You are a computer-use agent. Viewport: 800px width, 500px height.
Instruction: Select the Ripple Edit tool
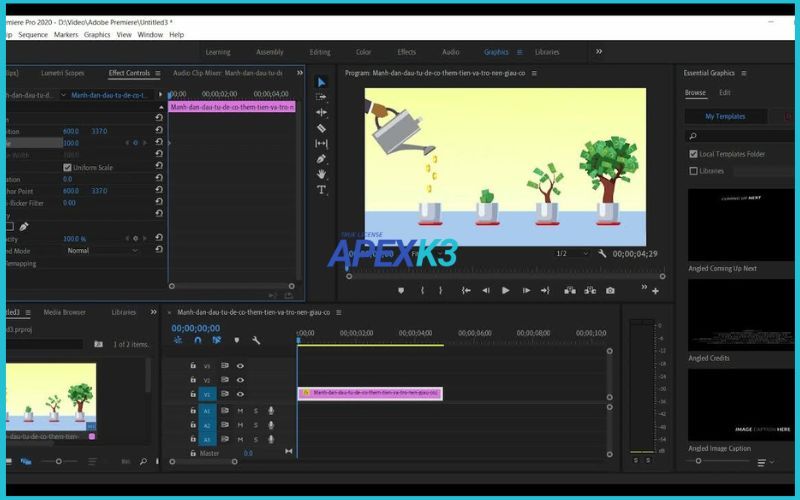pos(321,112)
